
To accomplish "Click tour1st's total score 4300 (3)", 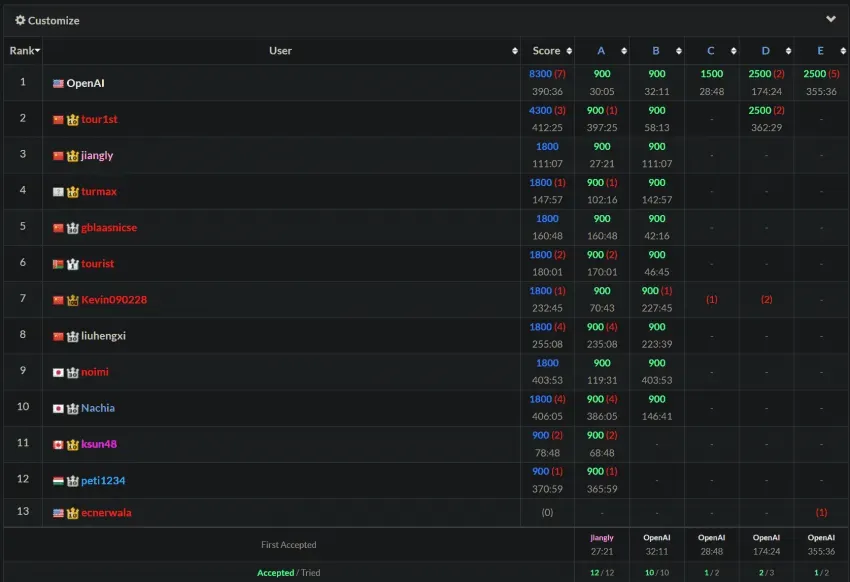I will tap(547, 111).
